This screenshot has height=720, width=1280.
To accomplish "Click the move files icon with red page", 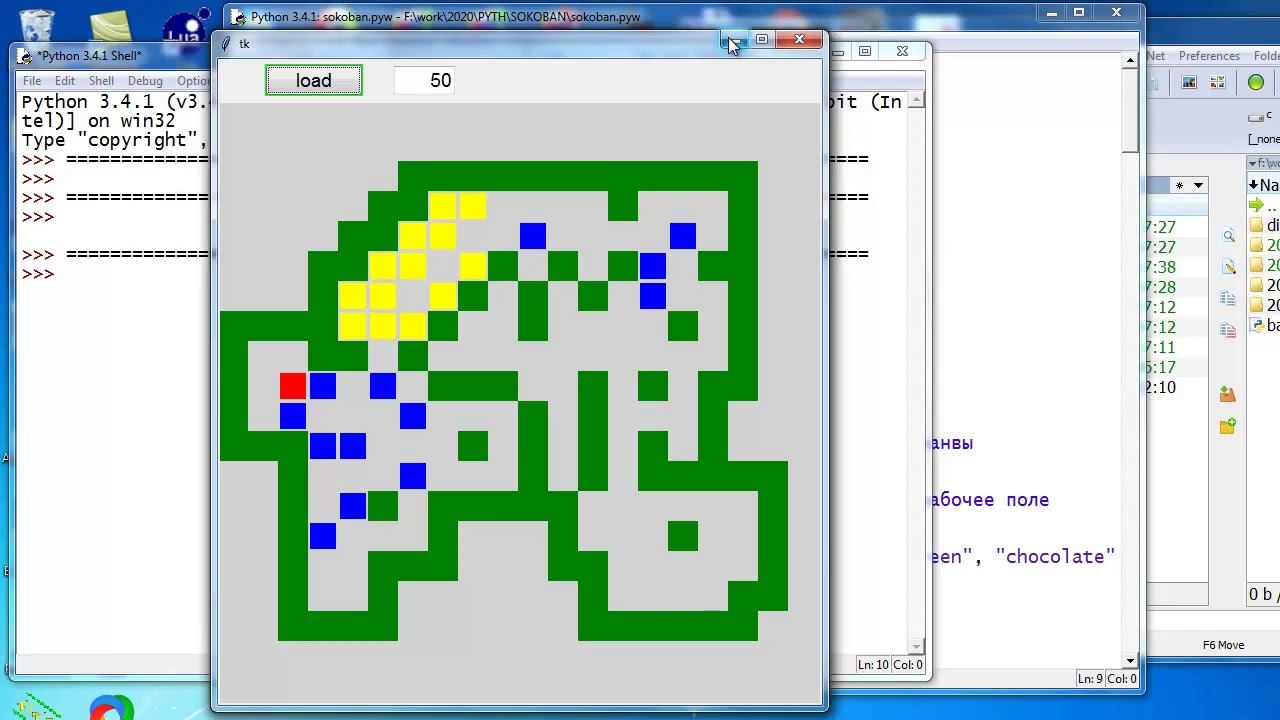I will point(1228,330).
